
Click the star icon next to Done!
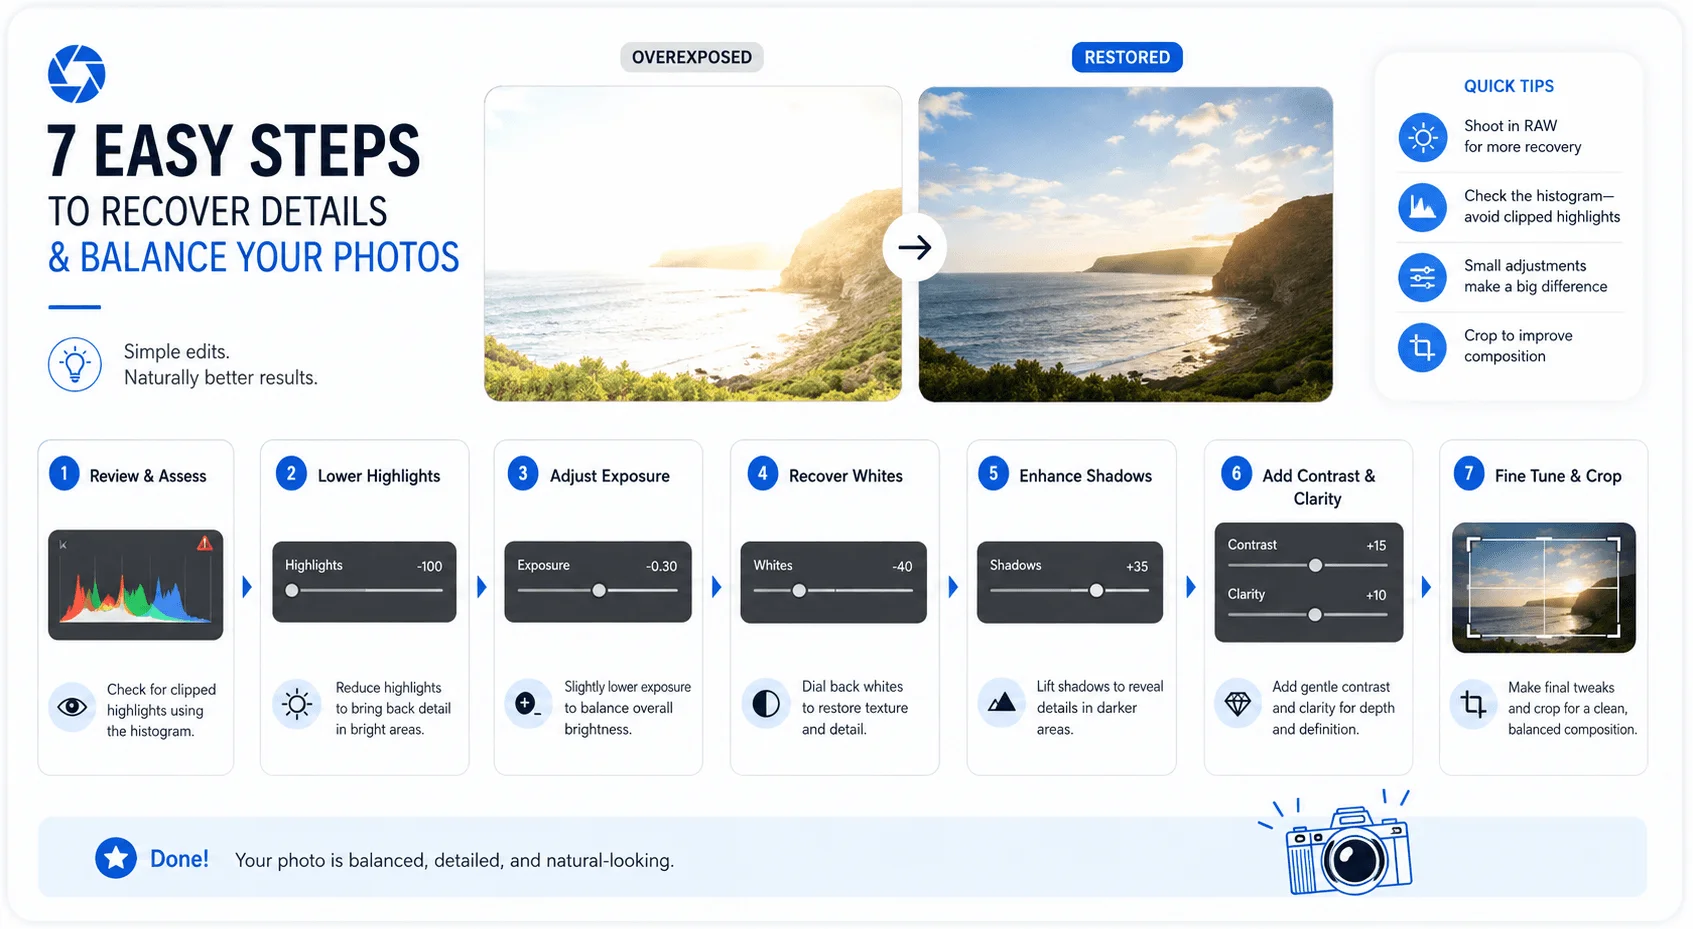pyautogui.click(x=116, y=858)
